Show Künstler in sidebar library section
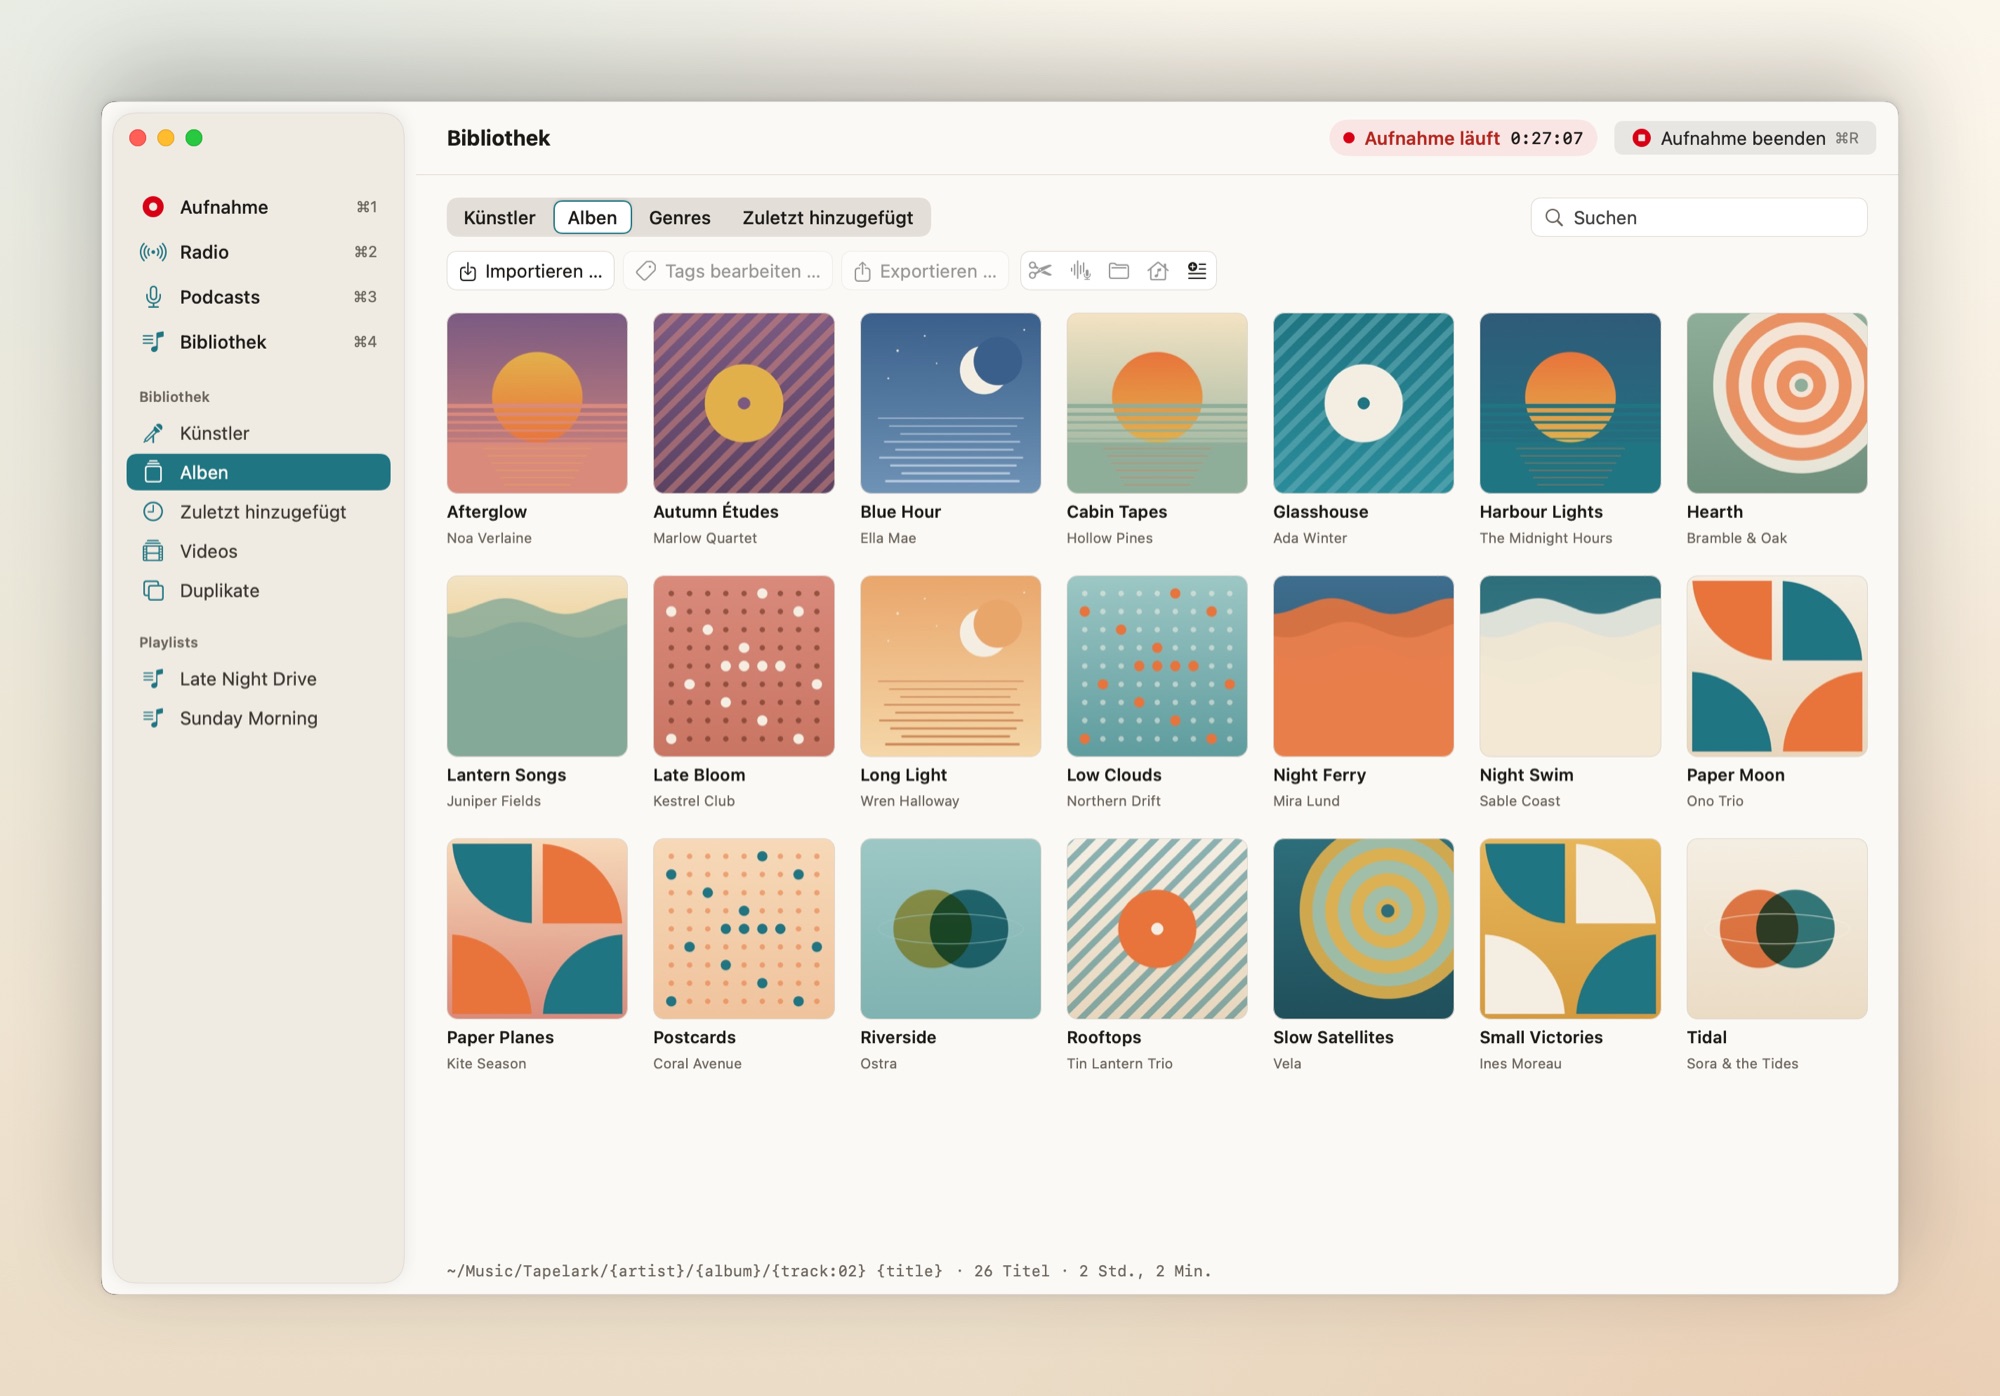 [x=258, y=433]
